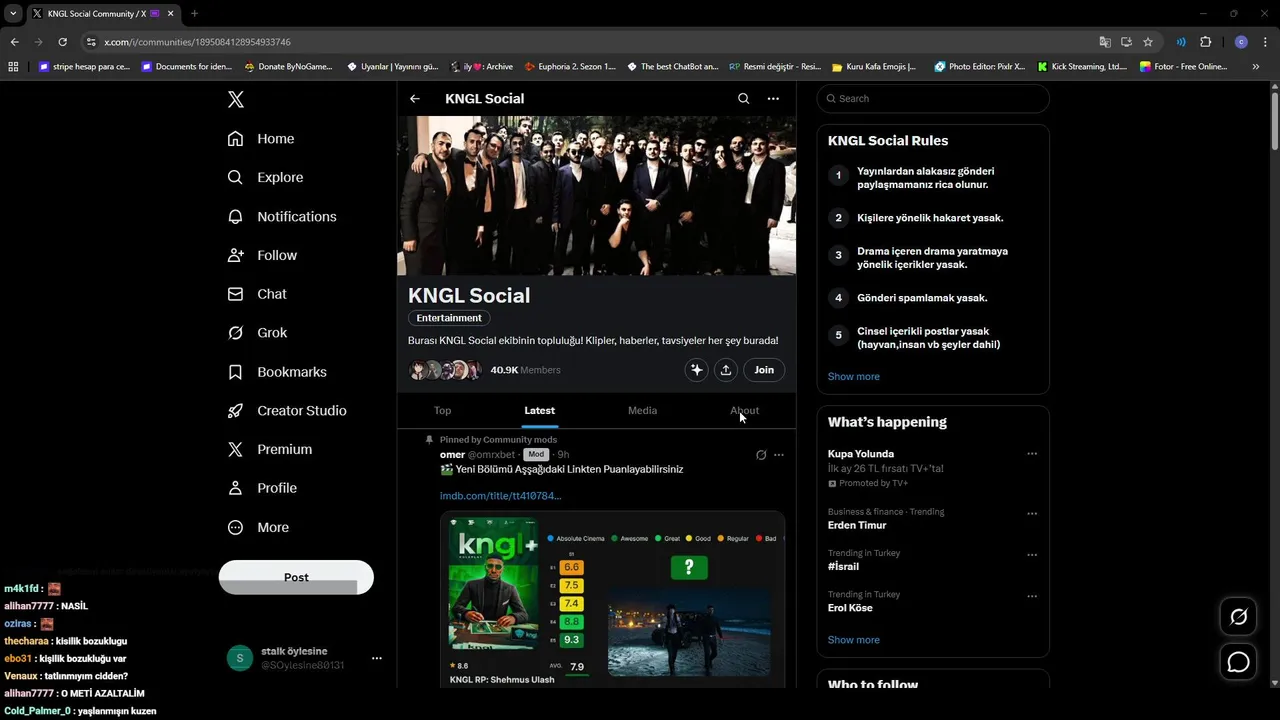Open omer's profile name on post
The image size is (1280, 720).
point(452,455)
